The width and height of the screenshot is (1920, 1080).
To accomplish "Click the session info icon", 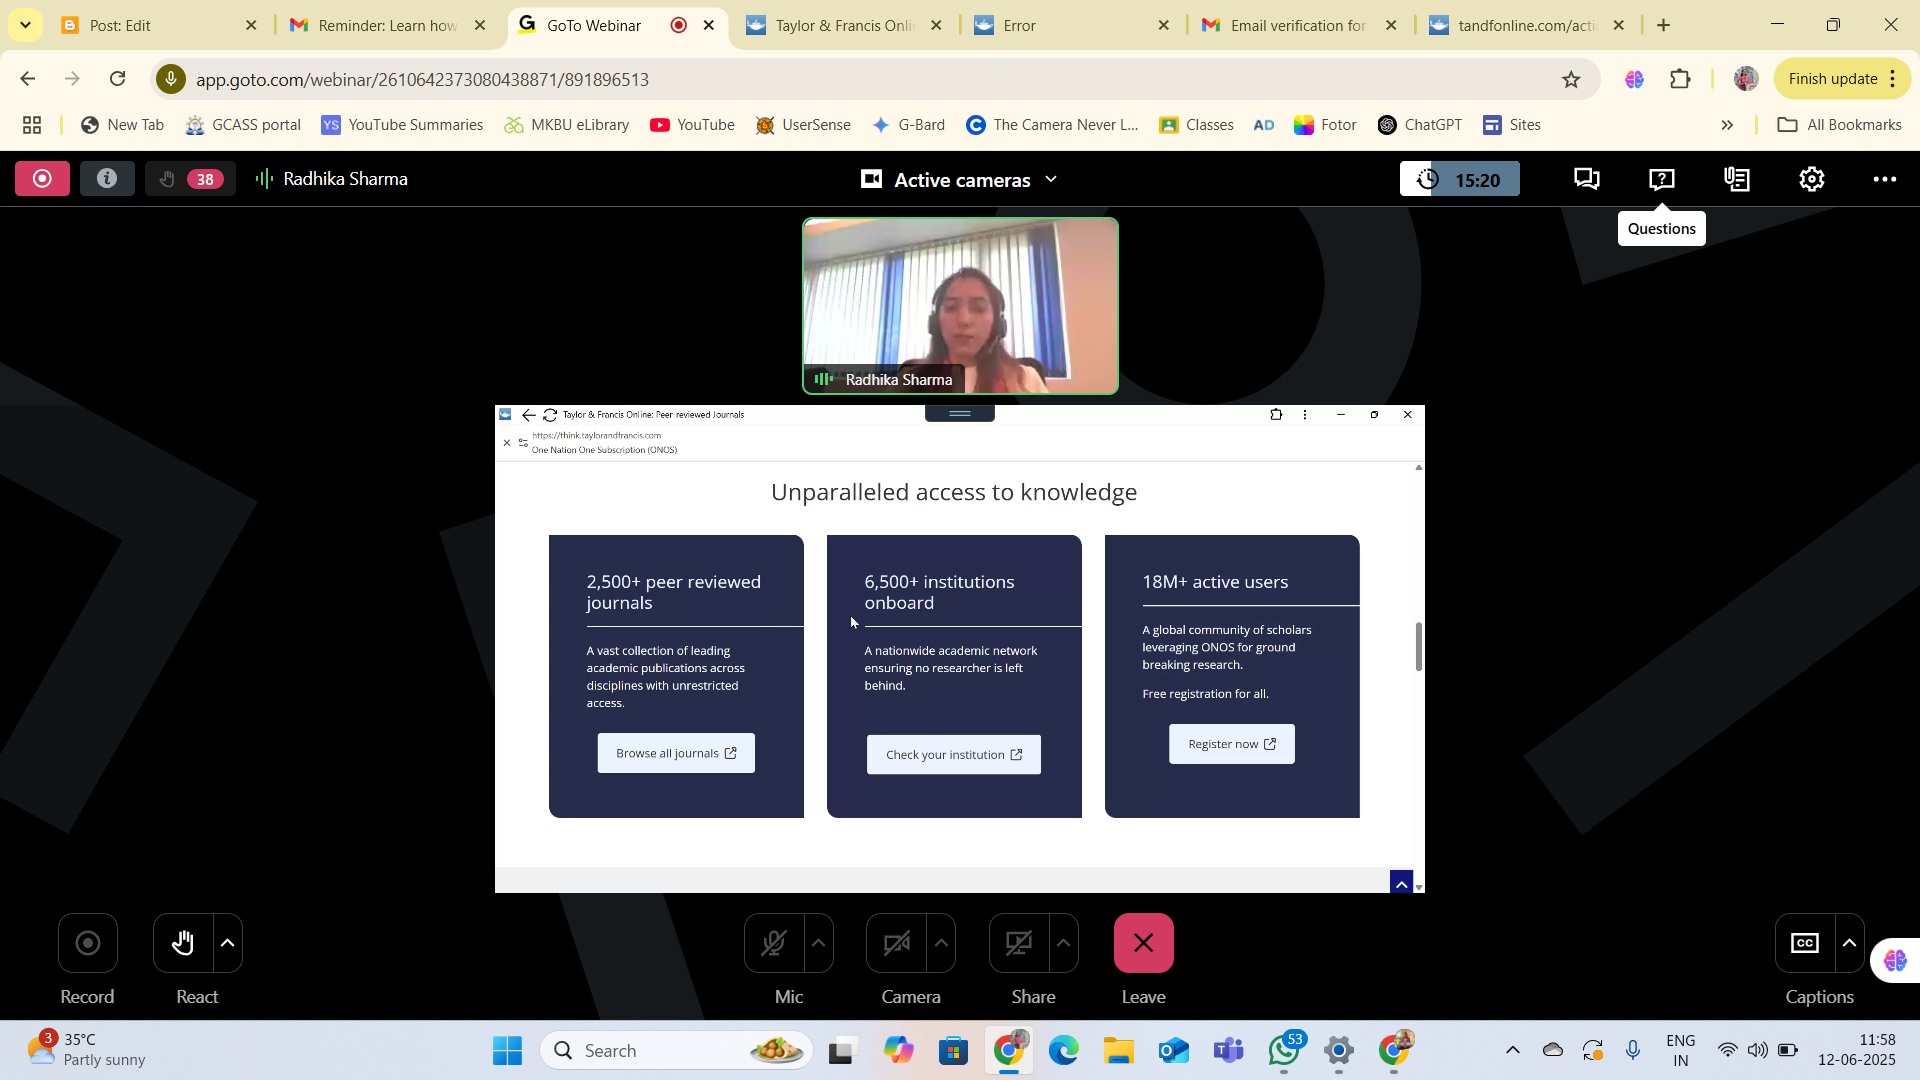I will [x=107, y=179].
